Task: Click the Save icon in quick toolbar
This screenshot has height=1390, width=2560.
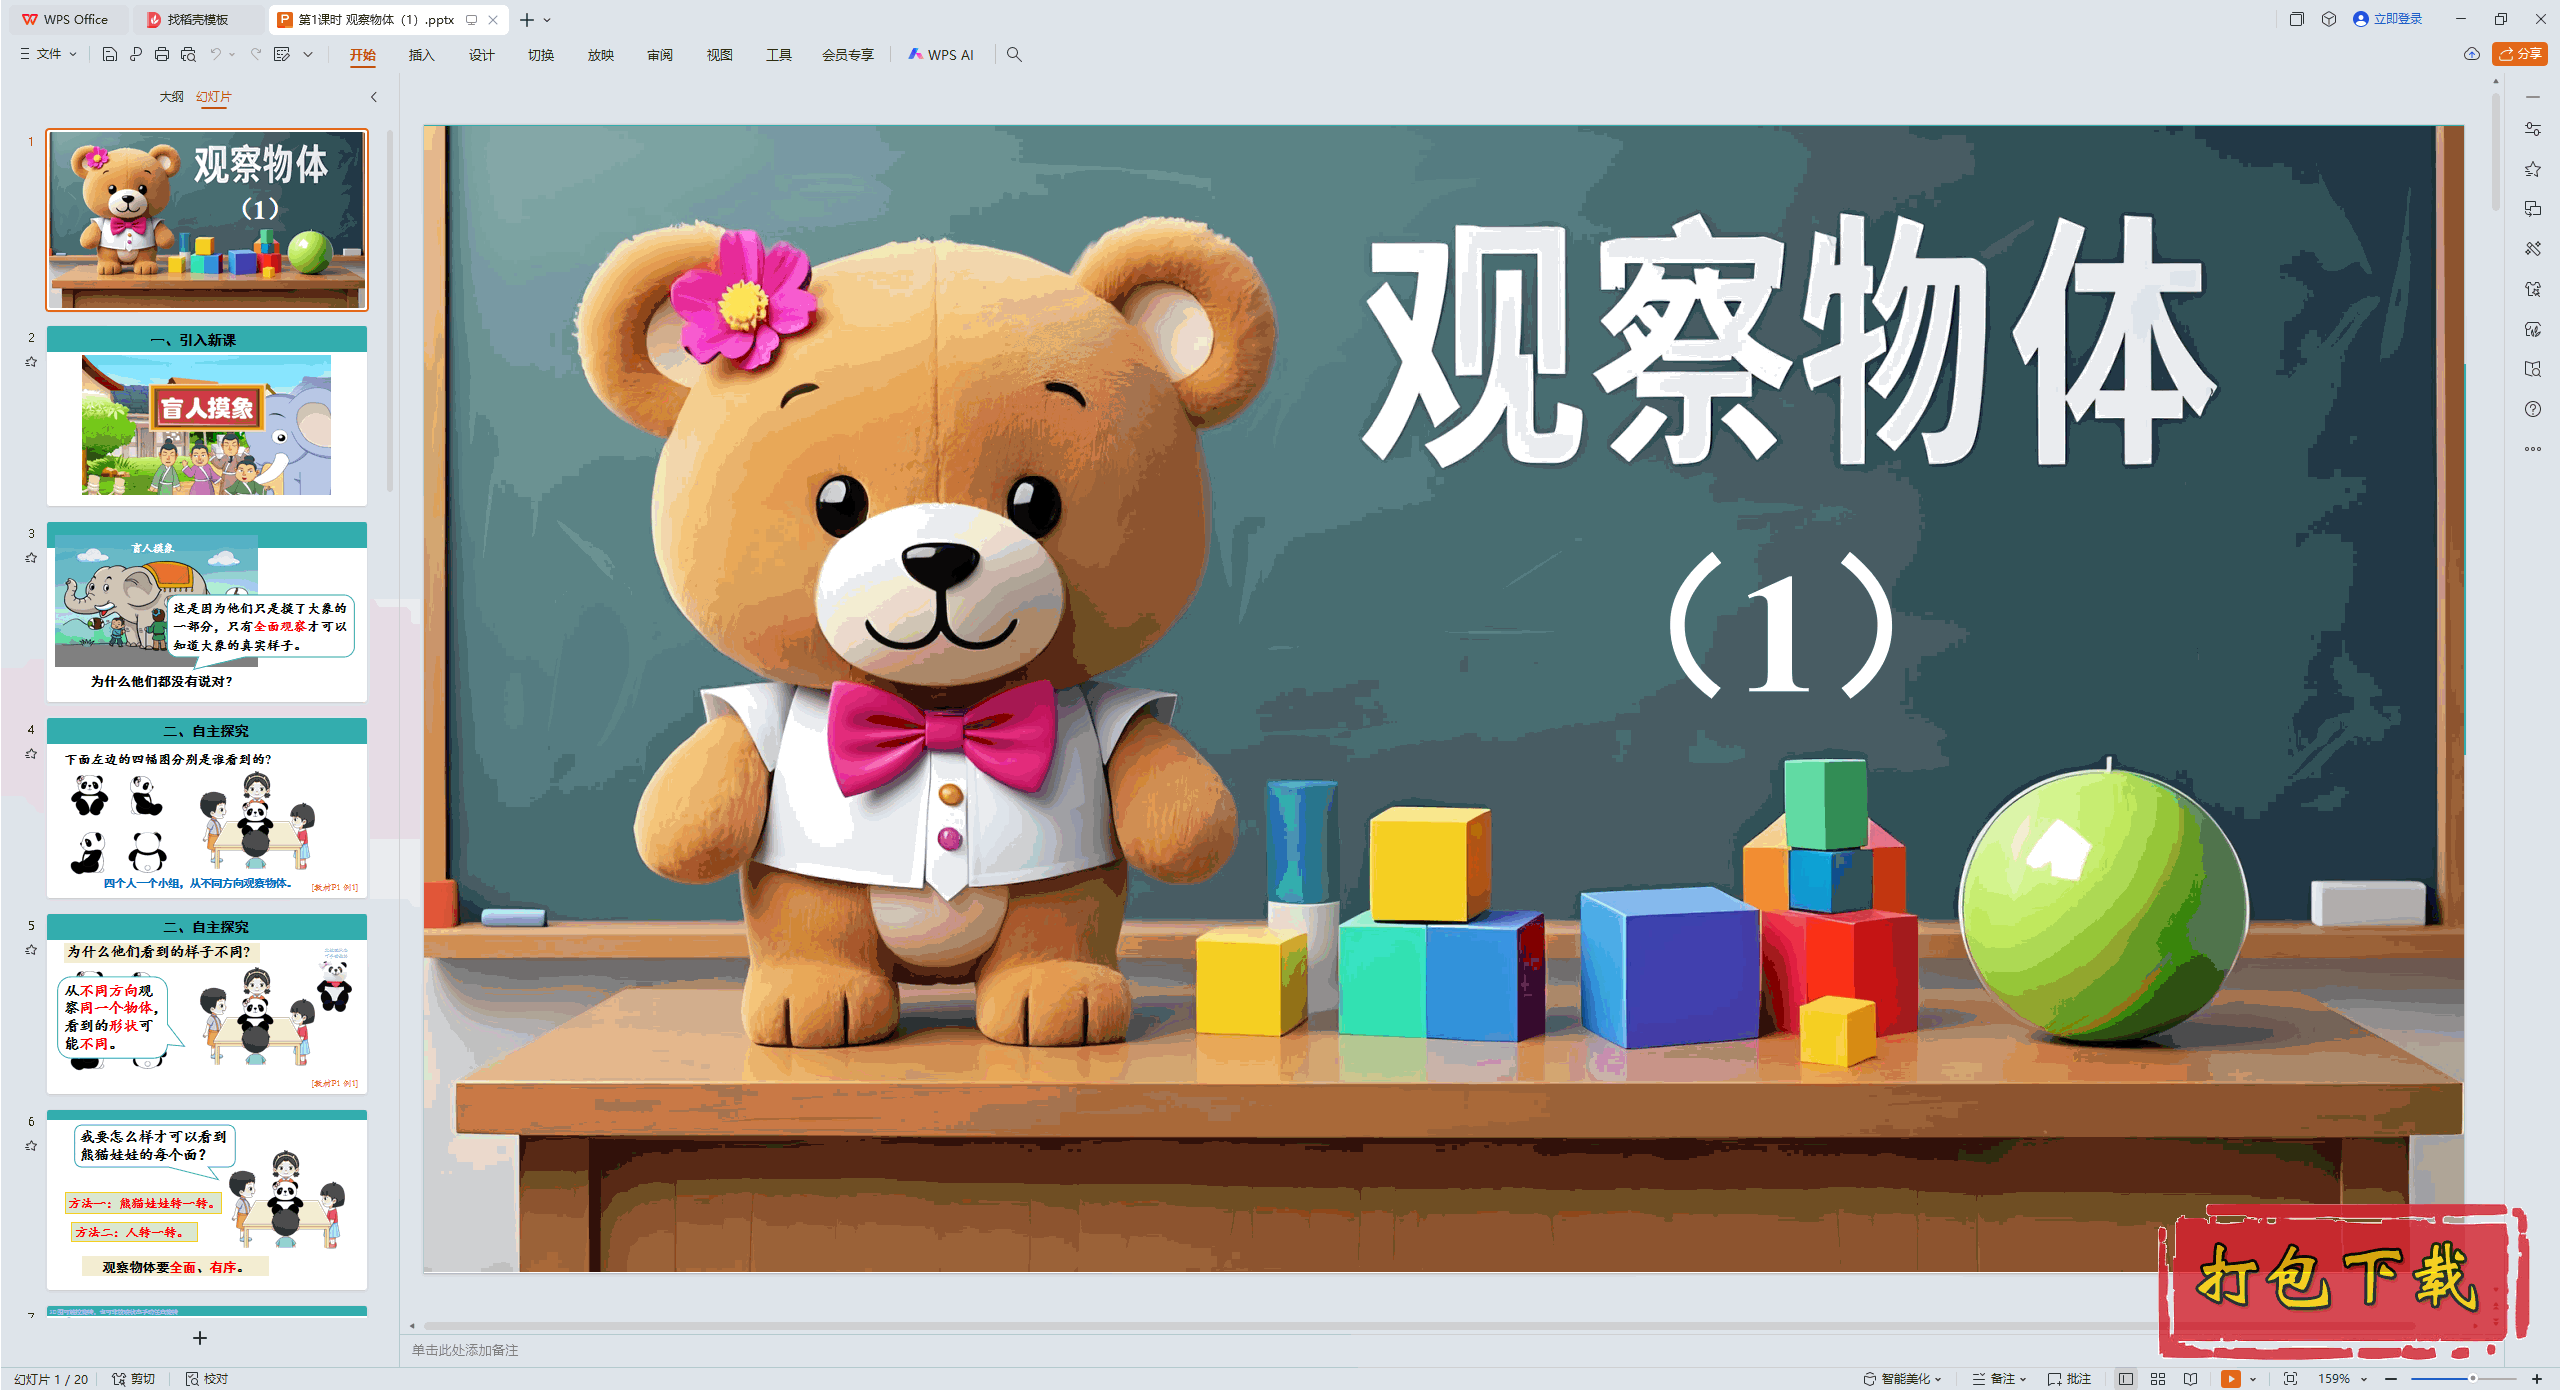Action: click(x=110, y=54)
